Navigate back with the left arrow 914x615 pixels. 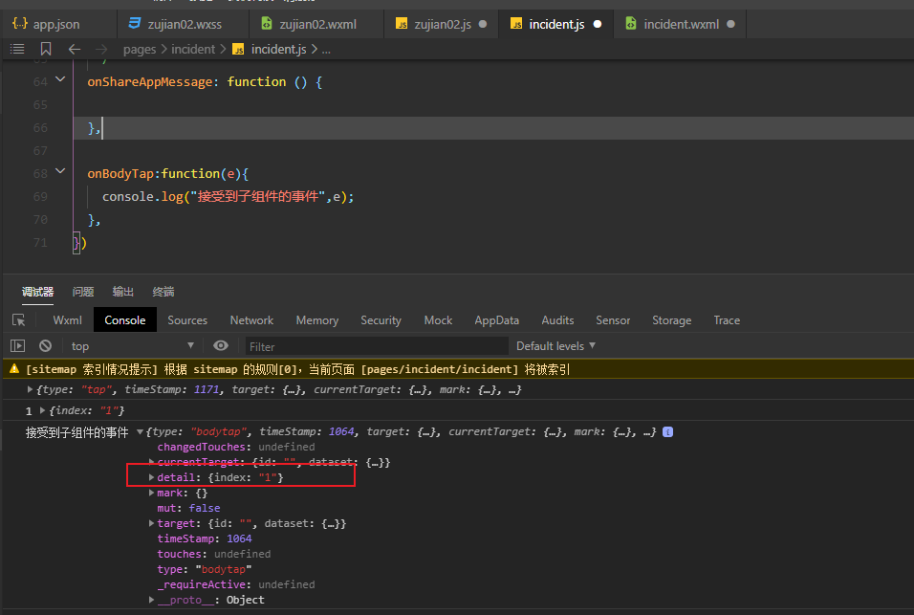coord(74,49)
